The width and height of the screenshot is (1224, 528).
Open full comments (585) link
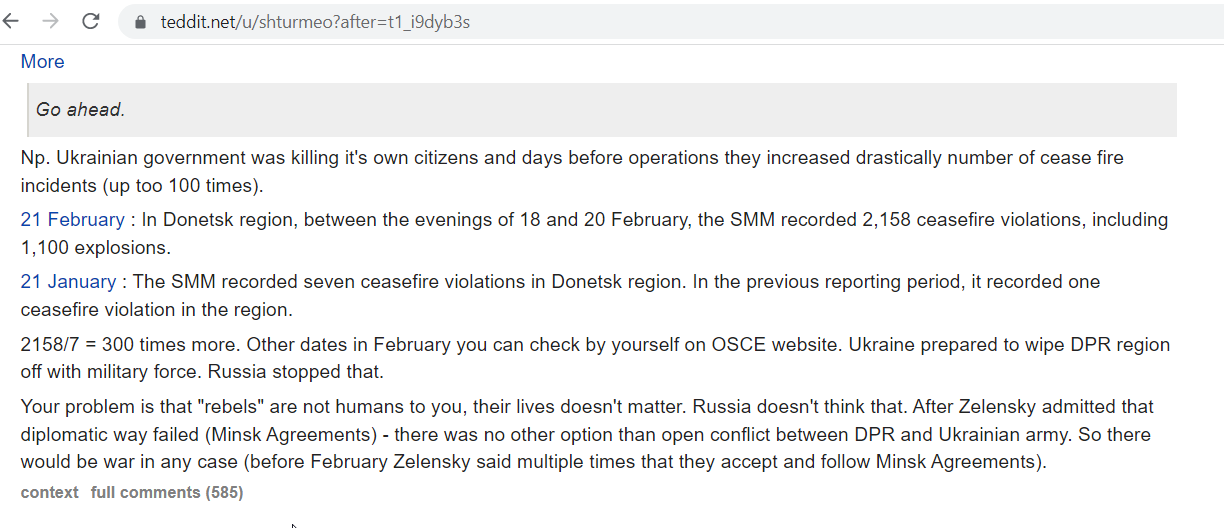tap(166, 492)
